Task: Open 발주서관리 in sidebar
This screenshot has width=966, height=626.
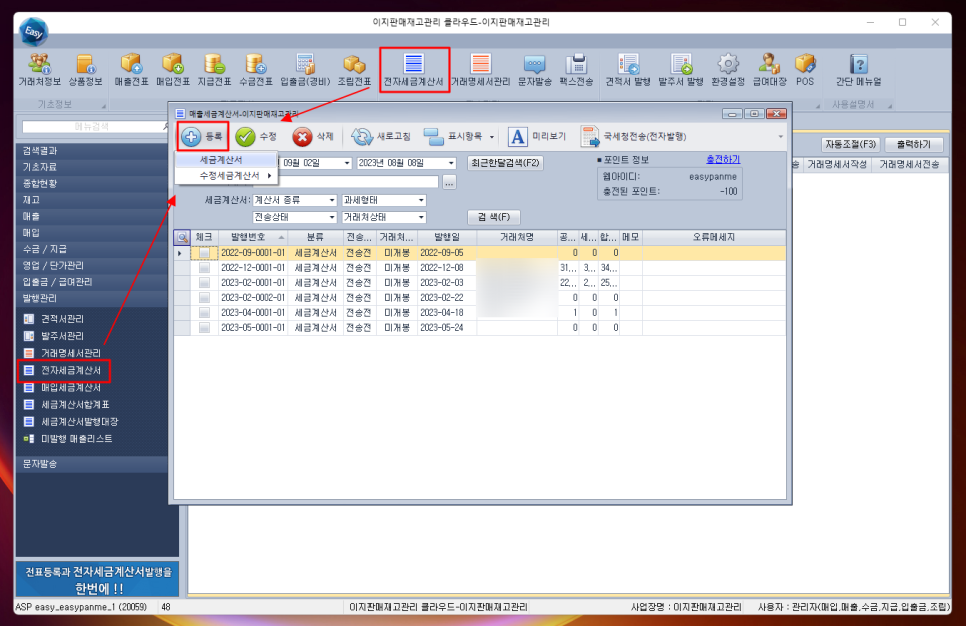Action: coord(62,336)
